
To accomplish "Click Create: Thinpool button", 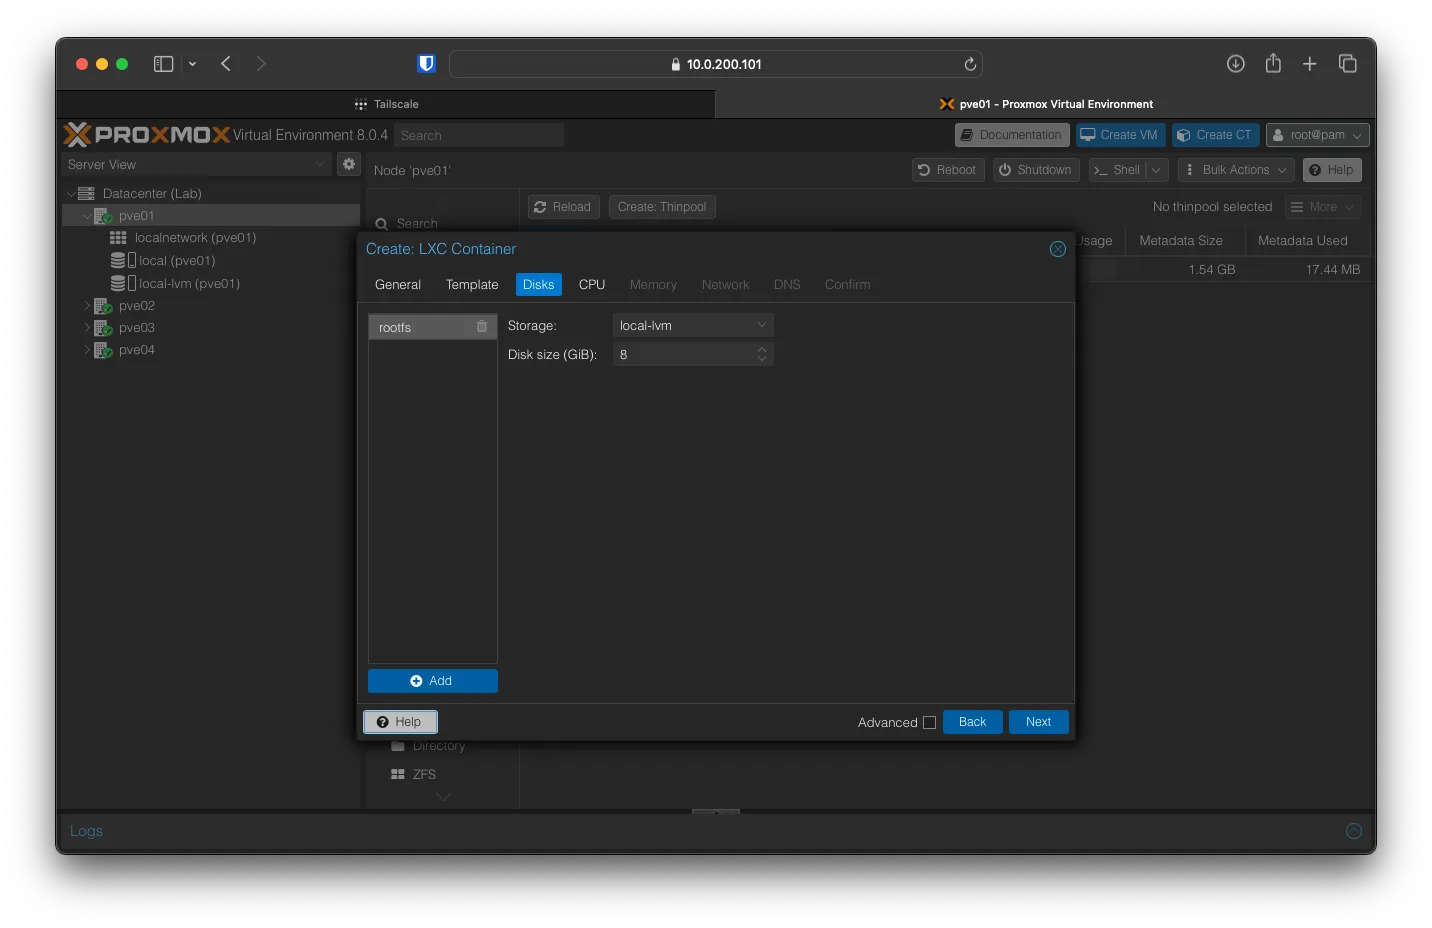I will click(661, 207).
